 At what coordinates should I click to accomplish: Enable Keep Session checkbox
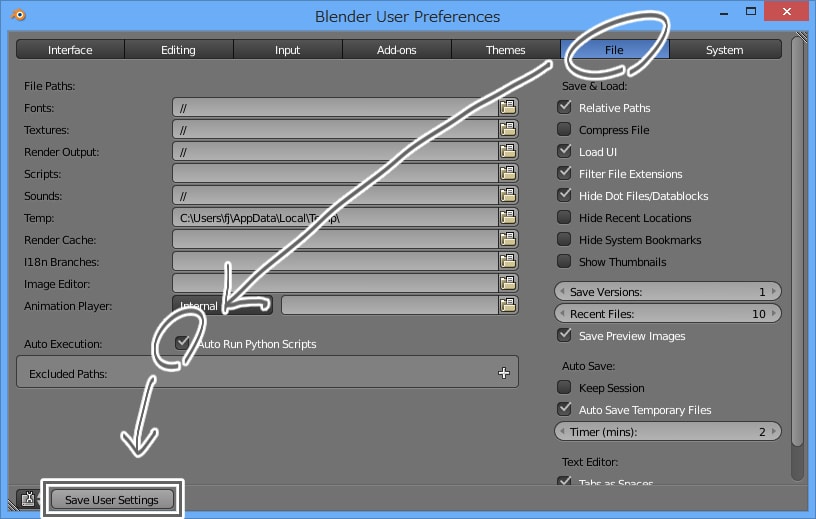coord(564,387)
